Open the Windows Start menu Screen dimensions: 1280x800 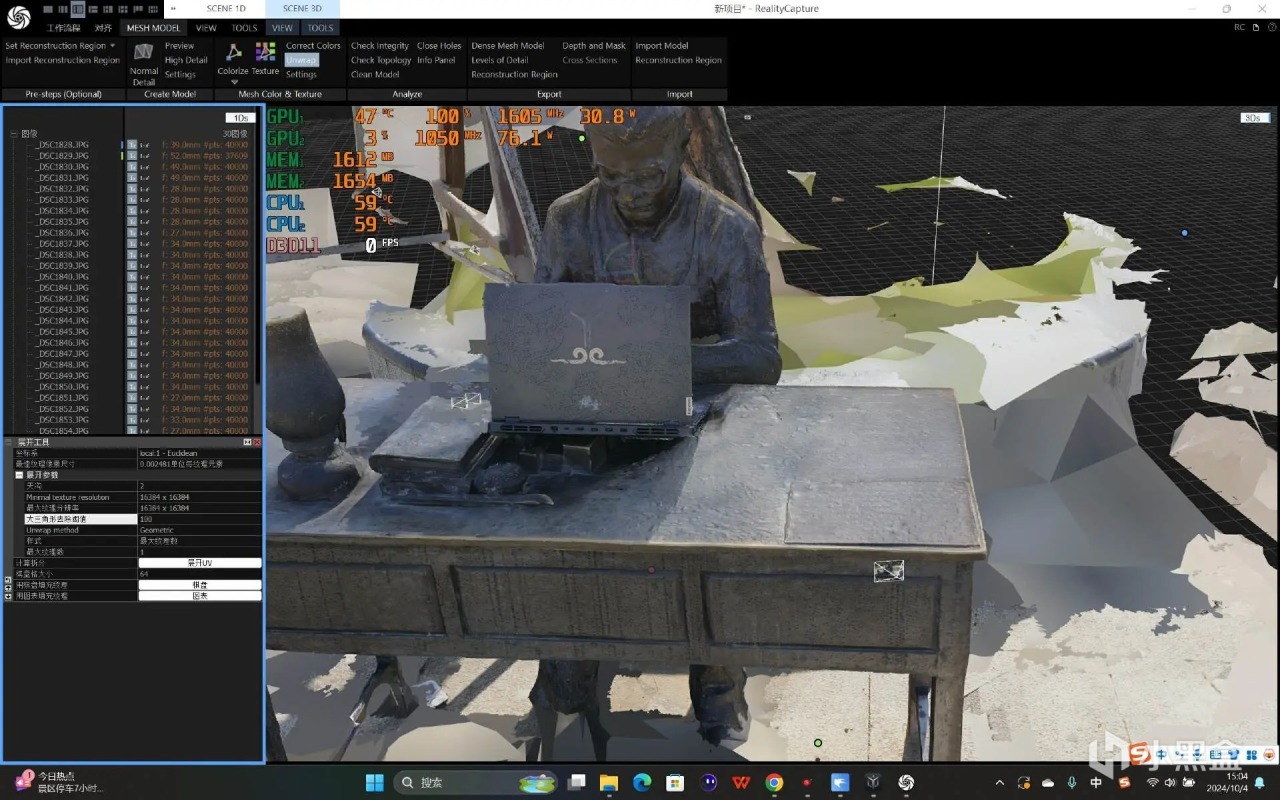click(x=374, y=782)
